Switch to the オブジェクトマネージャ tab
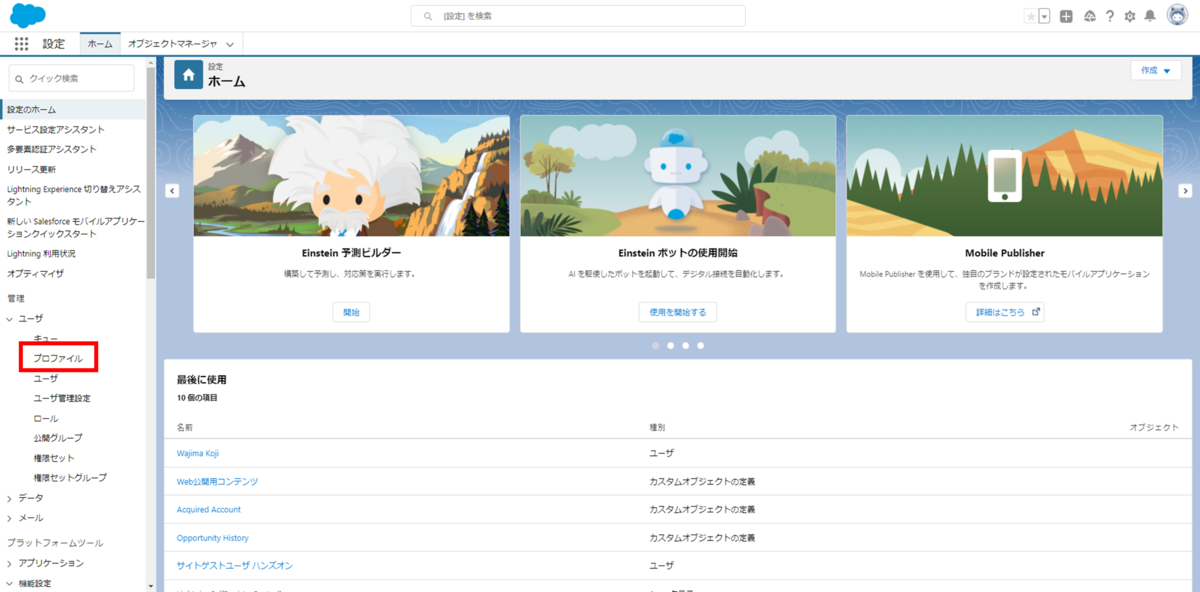1200x592 pixels. (172, 44)
